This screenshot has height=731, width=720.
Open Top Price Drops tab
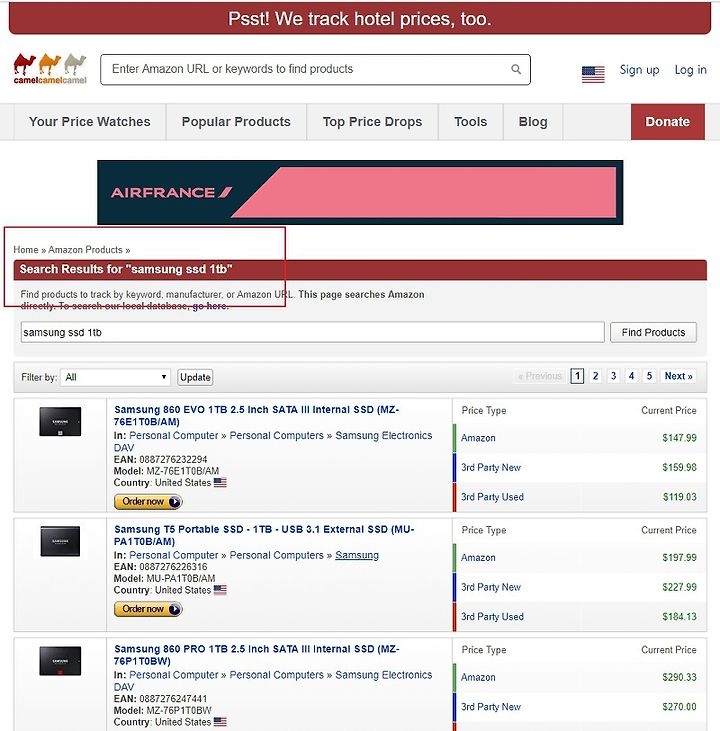pos(372,122)
